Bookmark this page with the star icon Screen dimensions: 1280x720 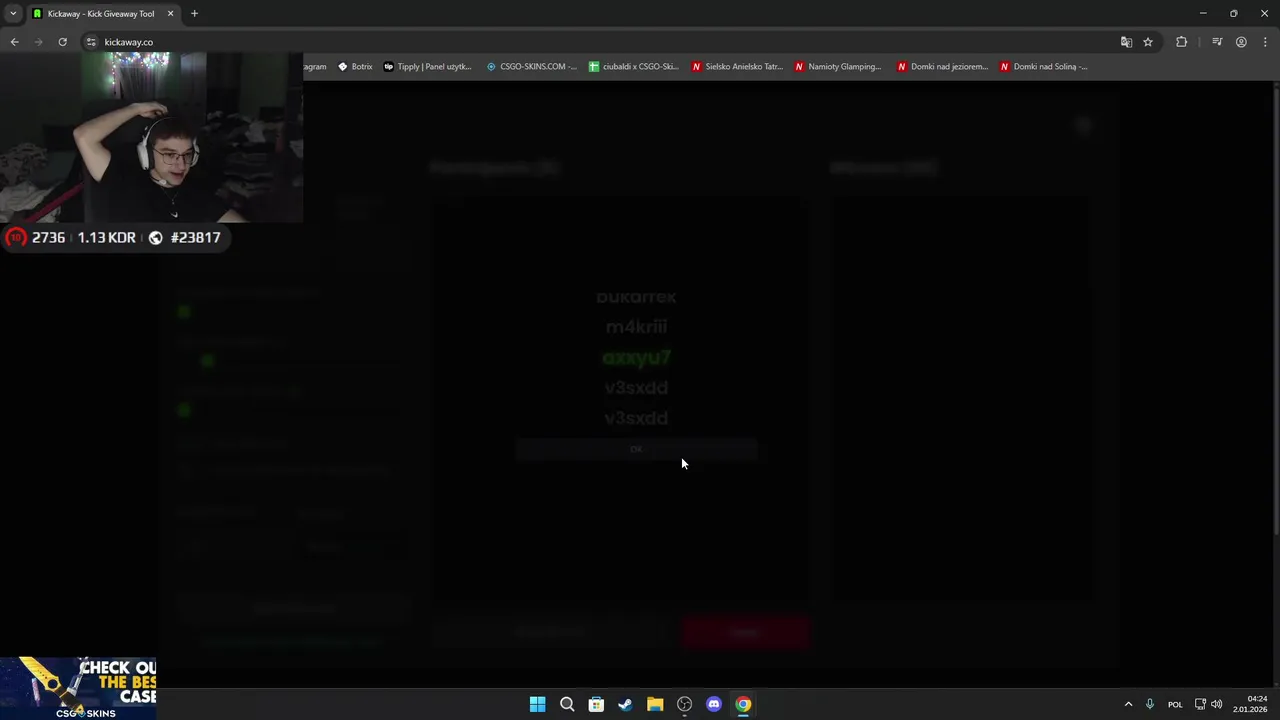click(x=1148, y=42)
